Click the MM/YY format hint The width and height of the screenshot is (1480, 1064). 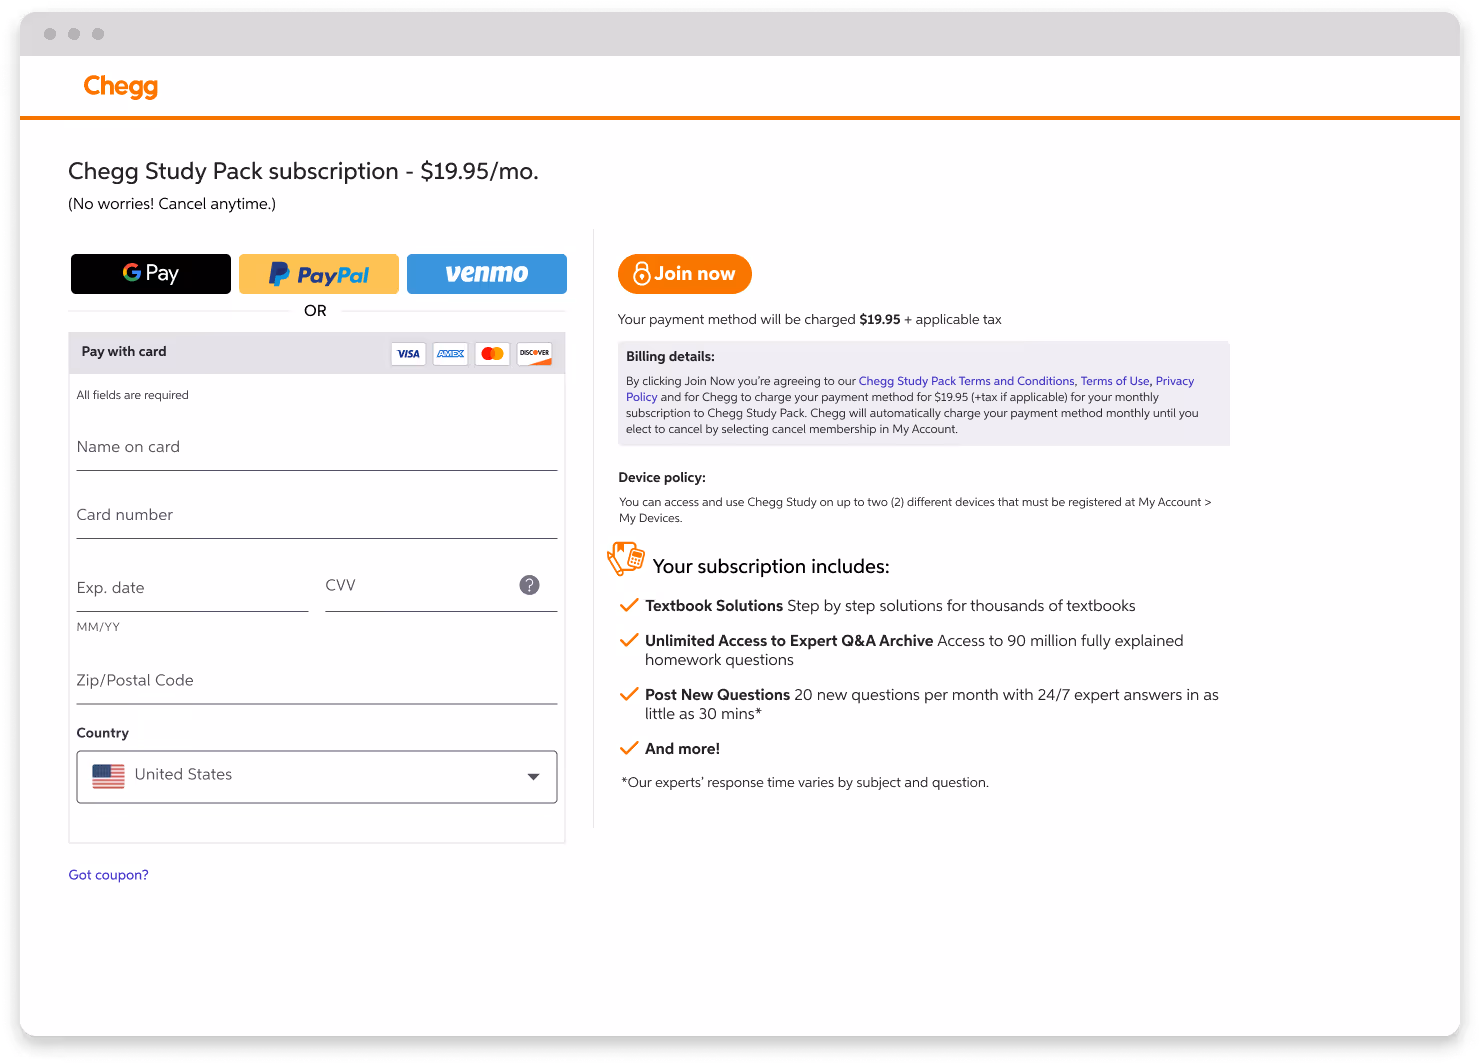98,627
